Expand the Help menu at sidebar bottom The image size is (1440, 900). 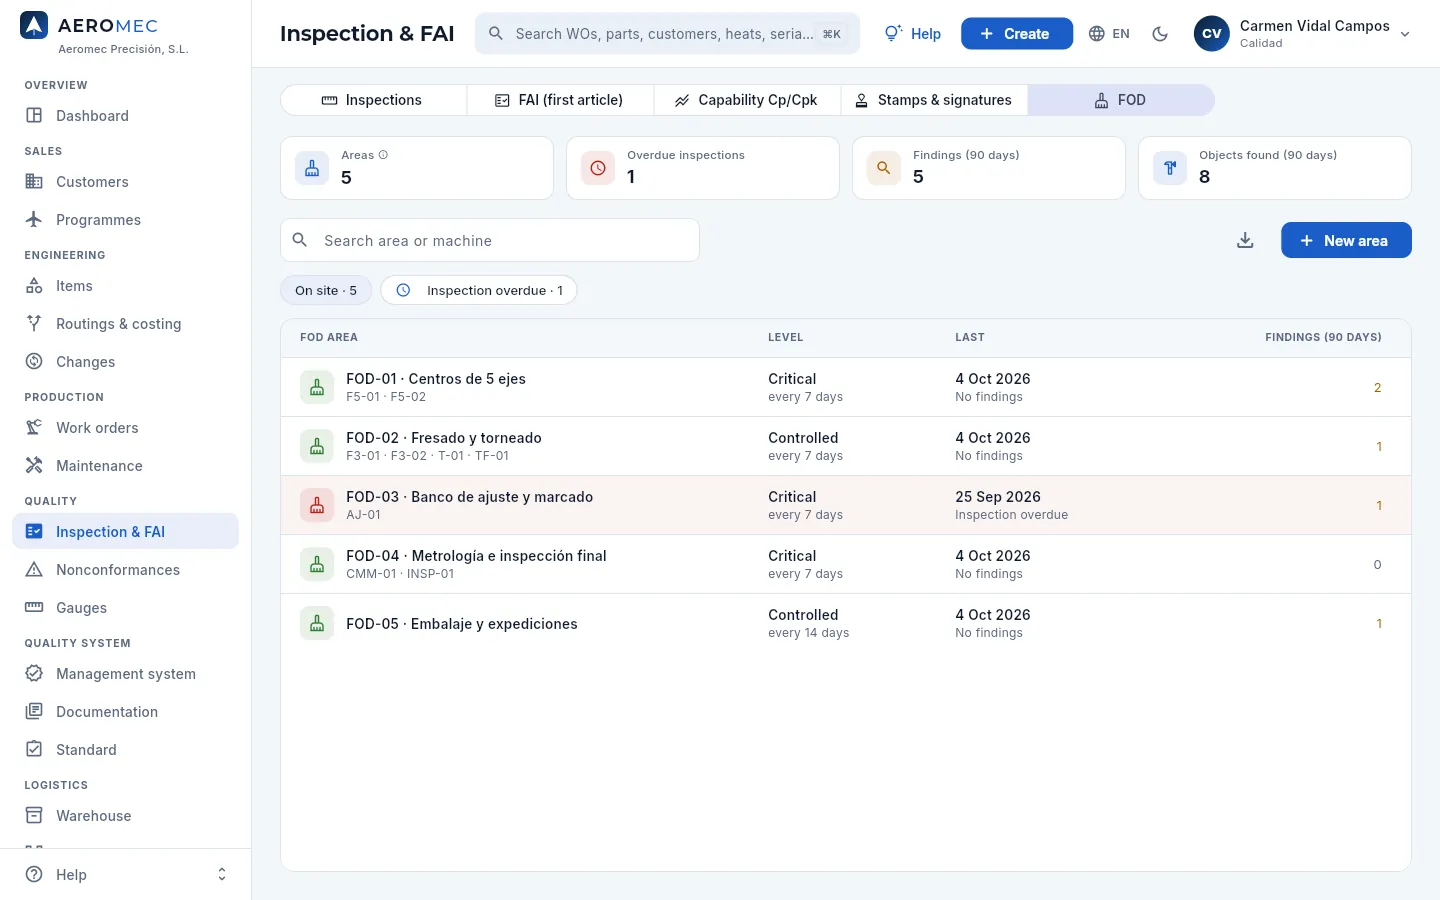pos(125,874)
